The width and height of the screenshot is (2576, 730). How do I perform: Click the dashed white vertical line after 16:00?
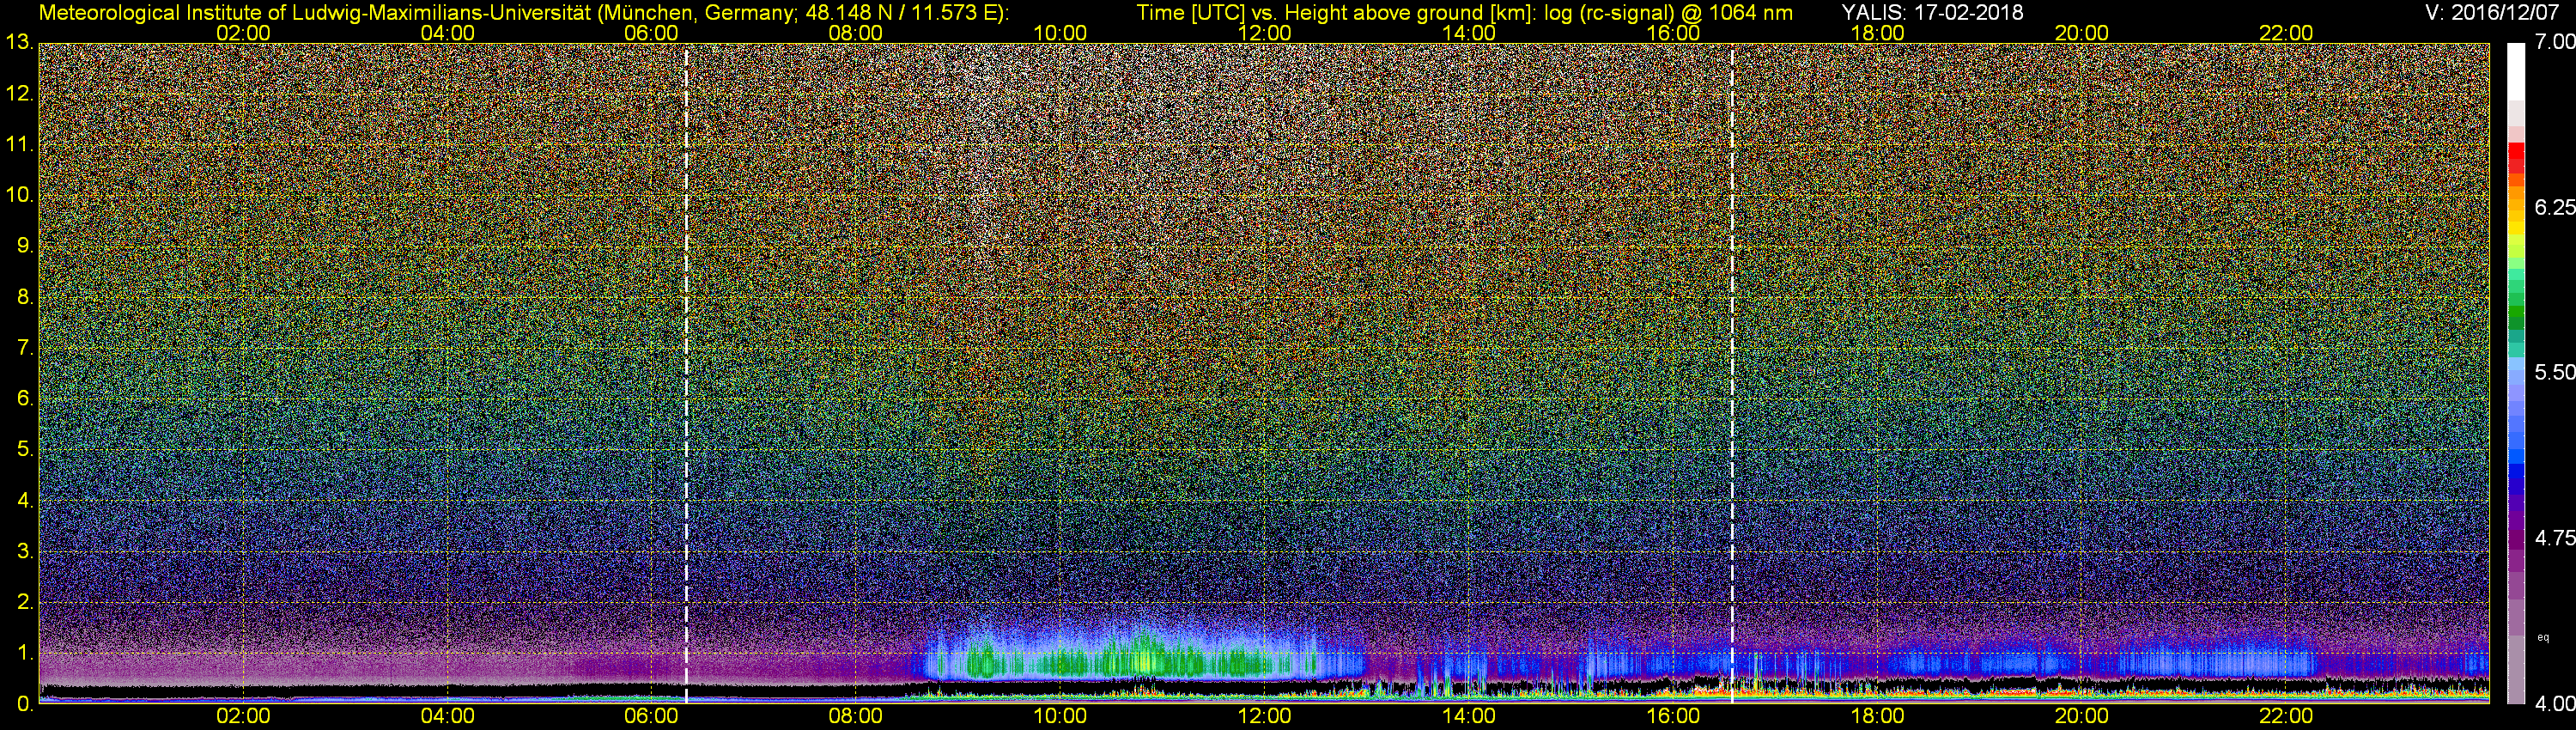[x=1731, y=374]
